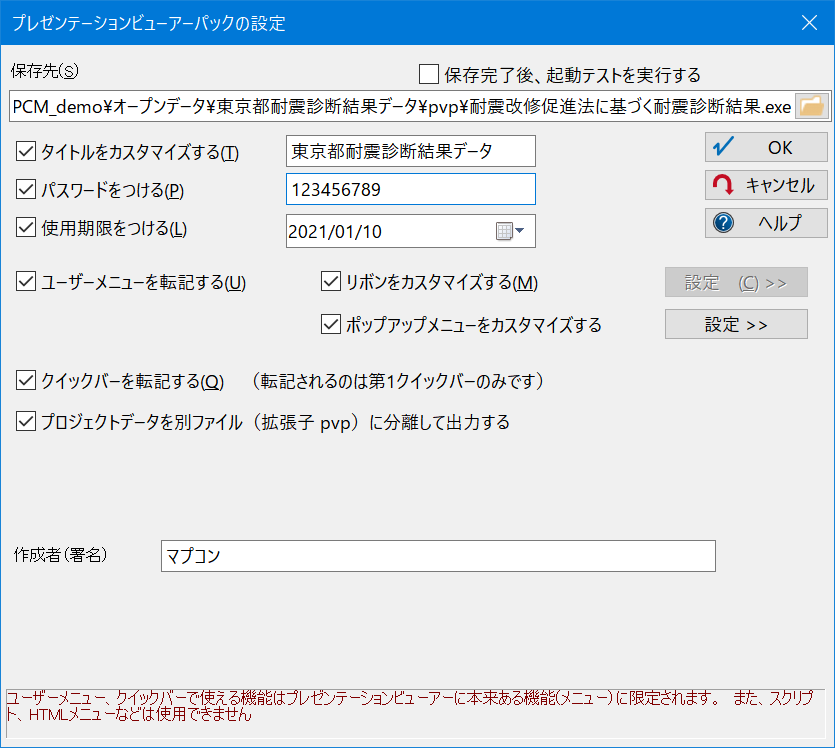Check 保存完了後、起動テストを実行する checkbox
835x748 pixels.
[x=429, y=75]
